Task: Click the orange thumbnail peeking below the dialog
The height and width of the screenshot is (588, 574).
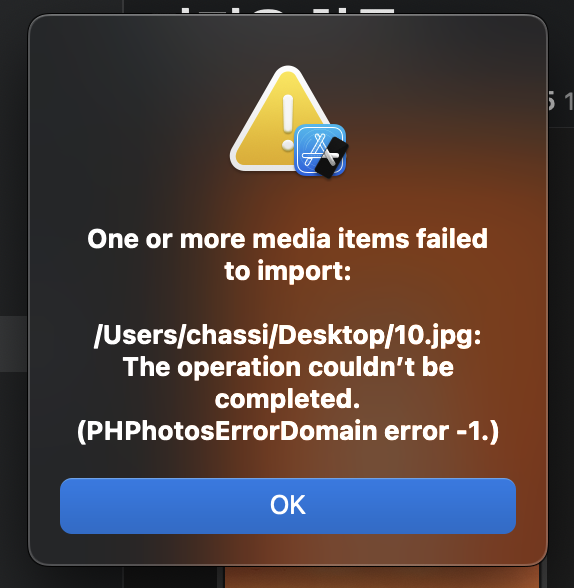Action: point(382,577)
